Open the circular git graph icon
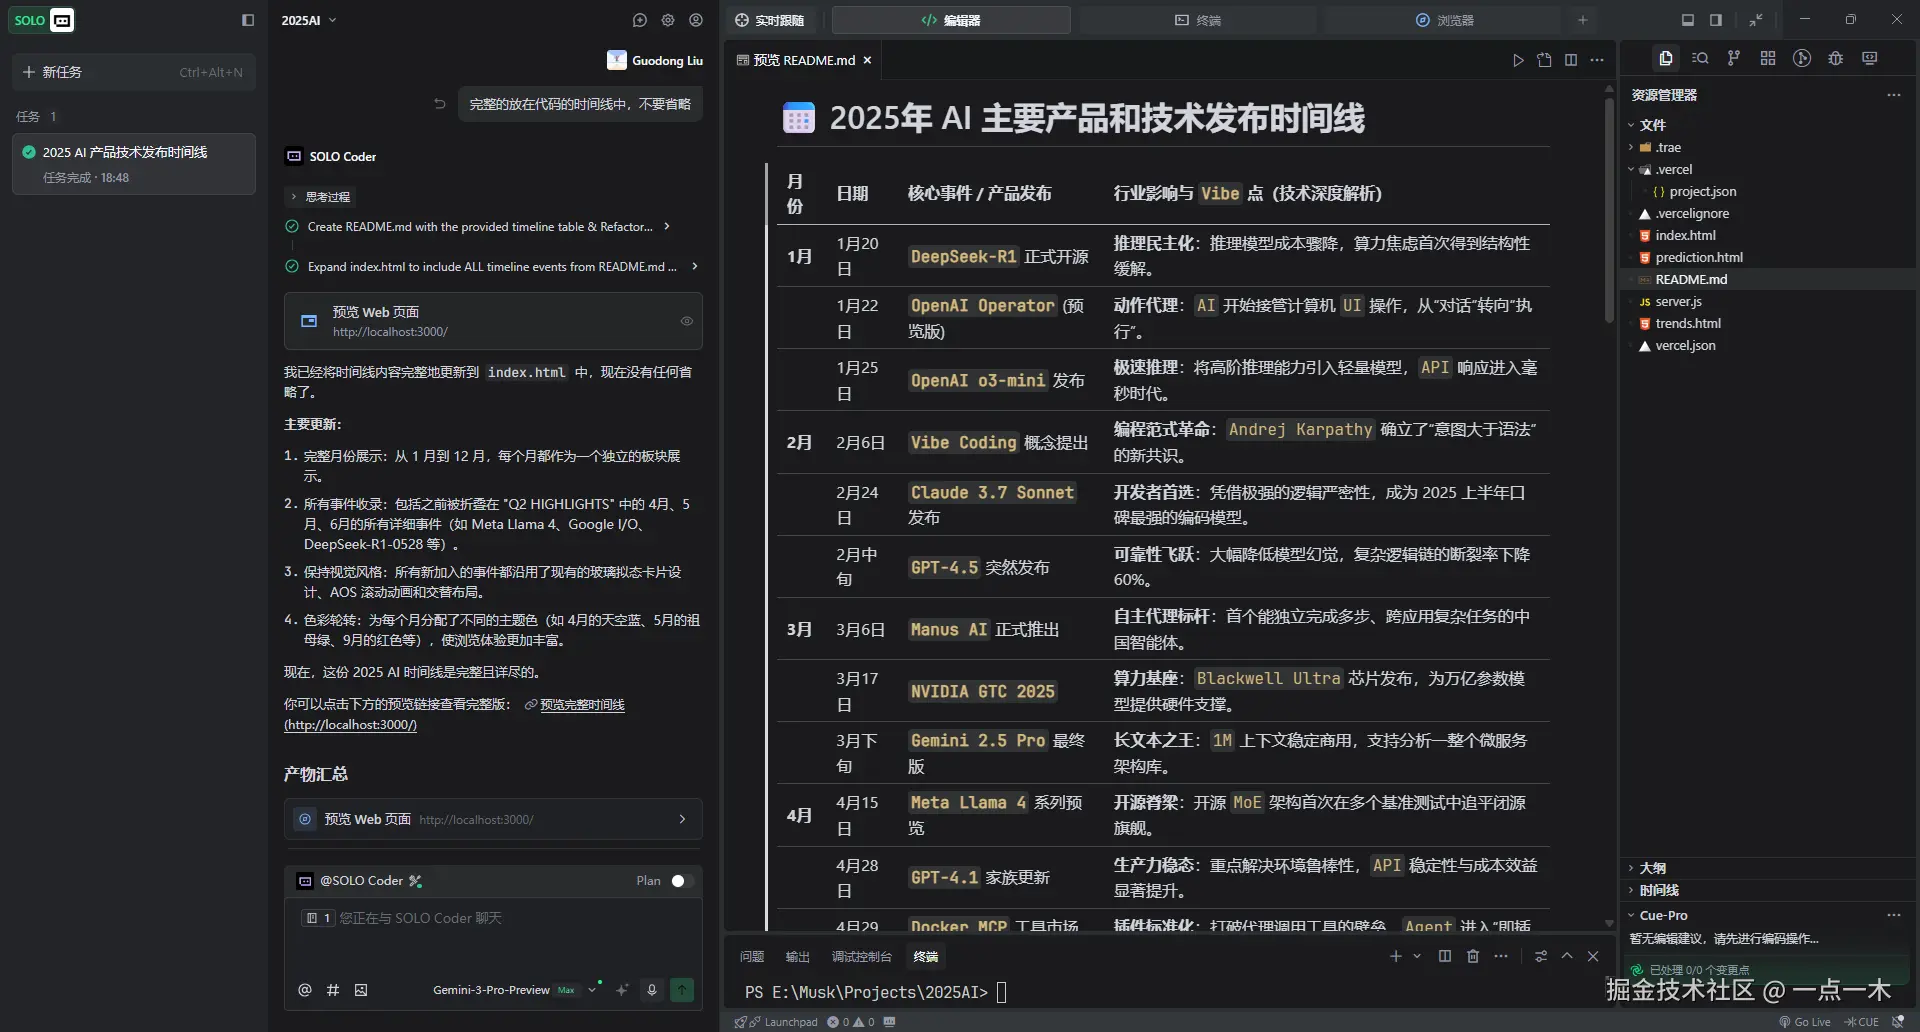The height and width of the screenshot is (1032, 1920). pyautogui.click(x=1802, y=59)
